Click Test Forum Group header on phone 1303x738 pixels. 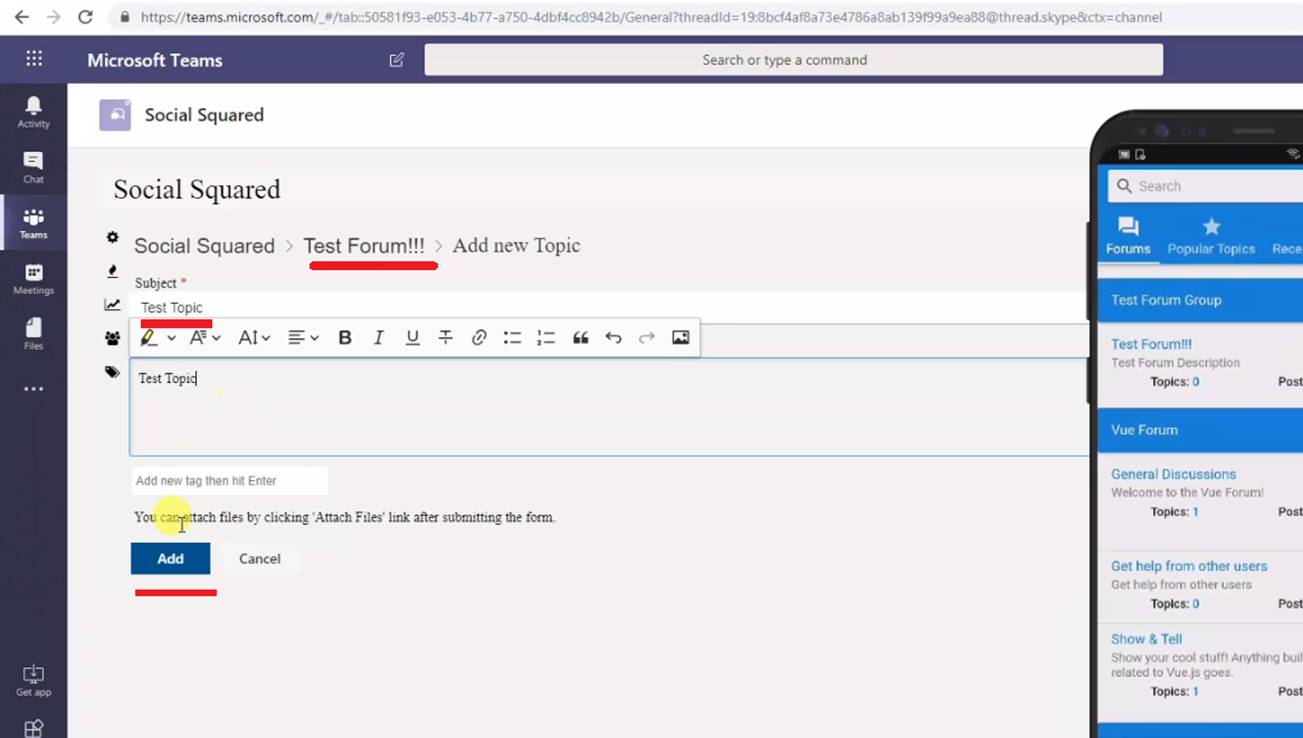(1200, 300)
